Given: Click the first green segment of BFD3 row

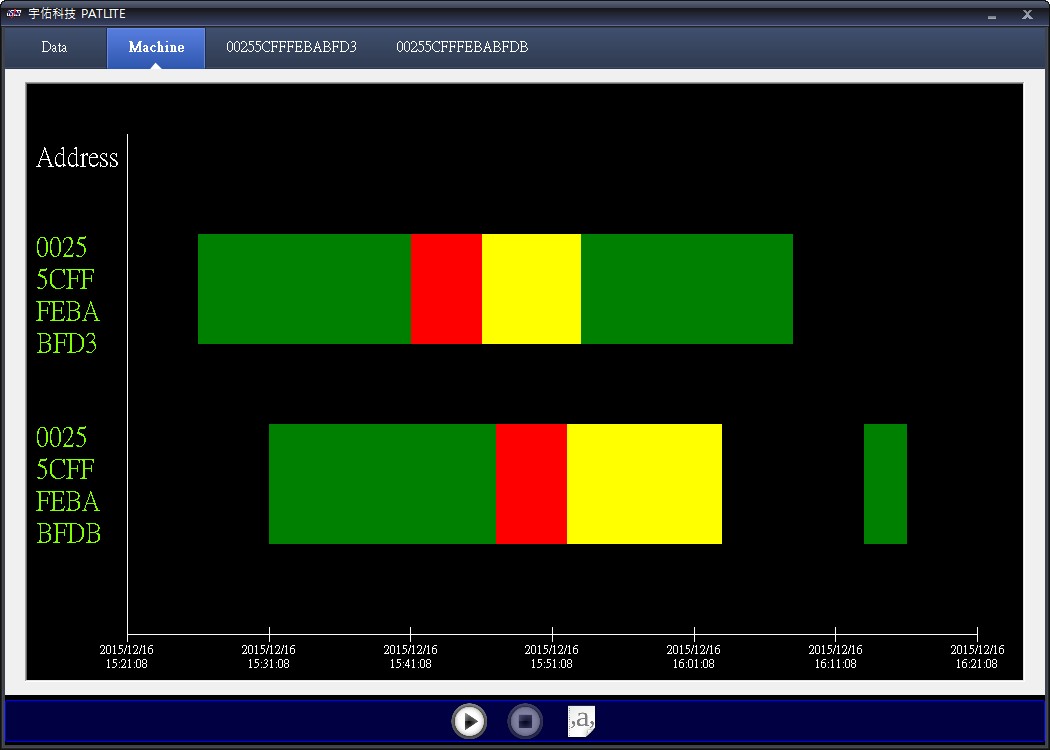Looking at the screenshot, I should coord(304,289).
